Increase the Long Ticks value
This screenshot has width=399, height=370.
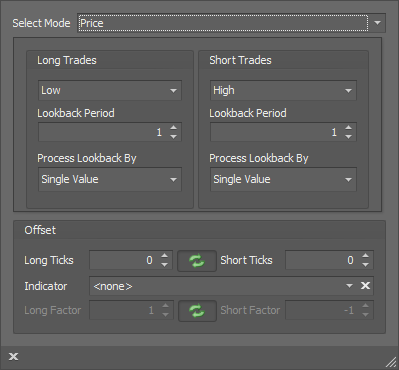pos(164,256)
